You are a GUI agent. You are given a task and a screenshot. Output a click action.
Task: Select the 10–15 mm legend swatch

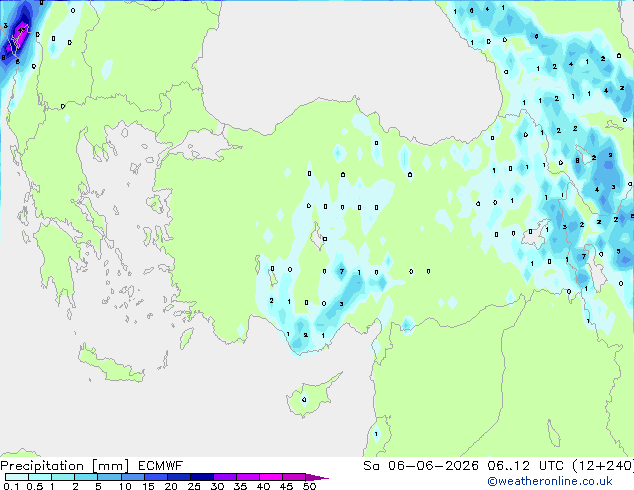(x=132, y=477)
